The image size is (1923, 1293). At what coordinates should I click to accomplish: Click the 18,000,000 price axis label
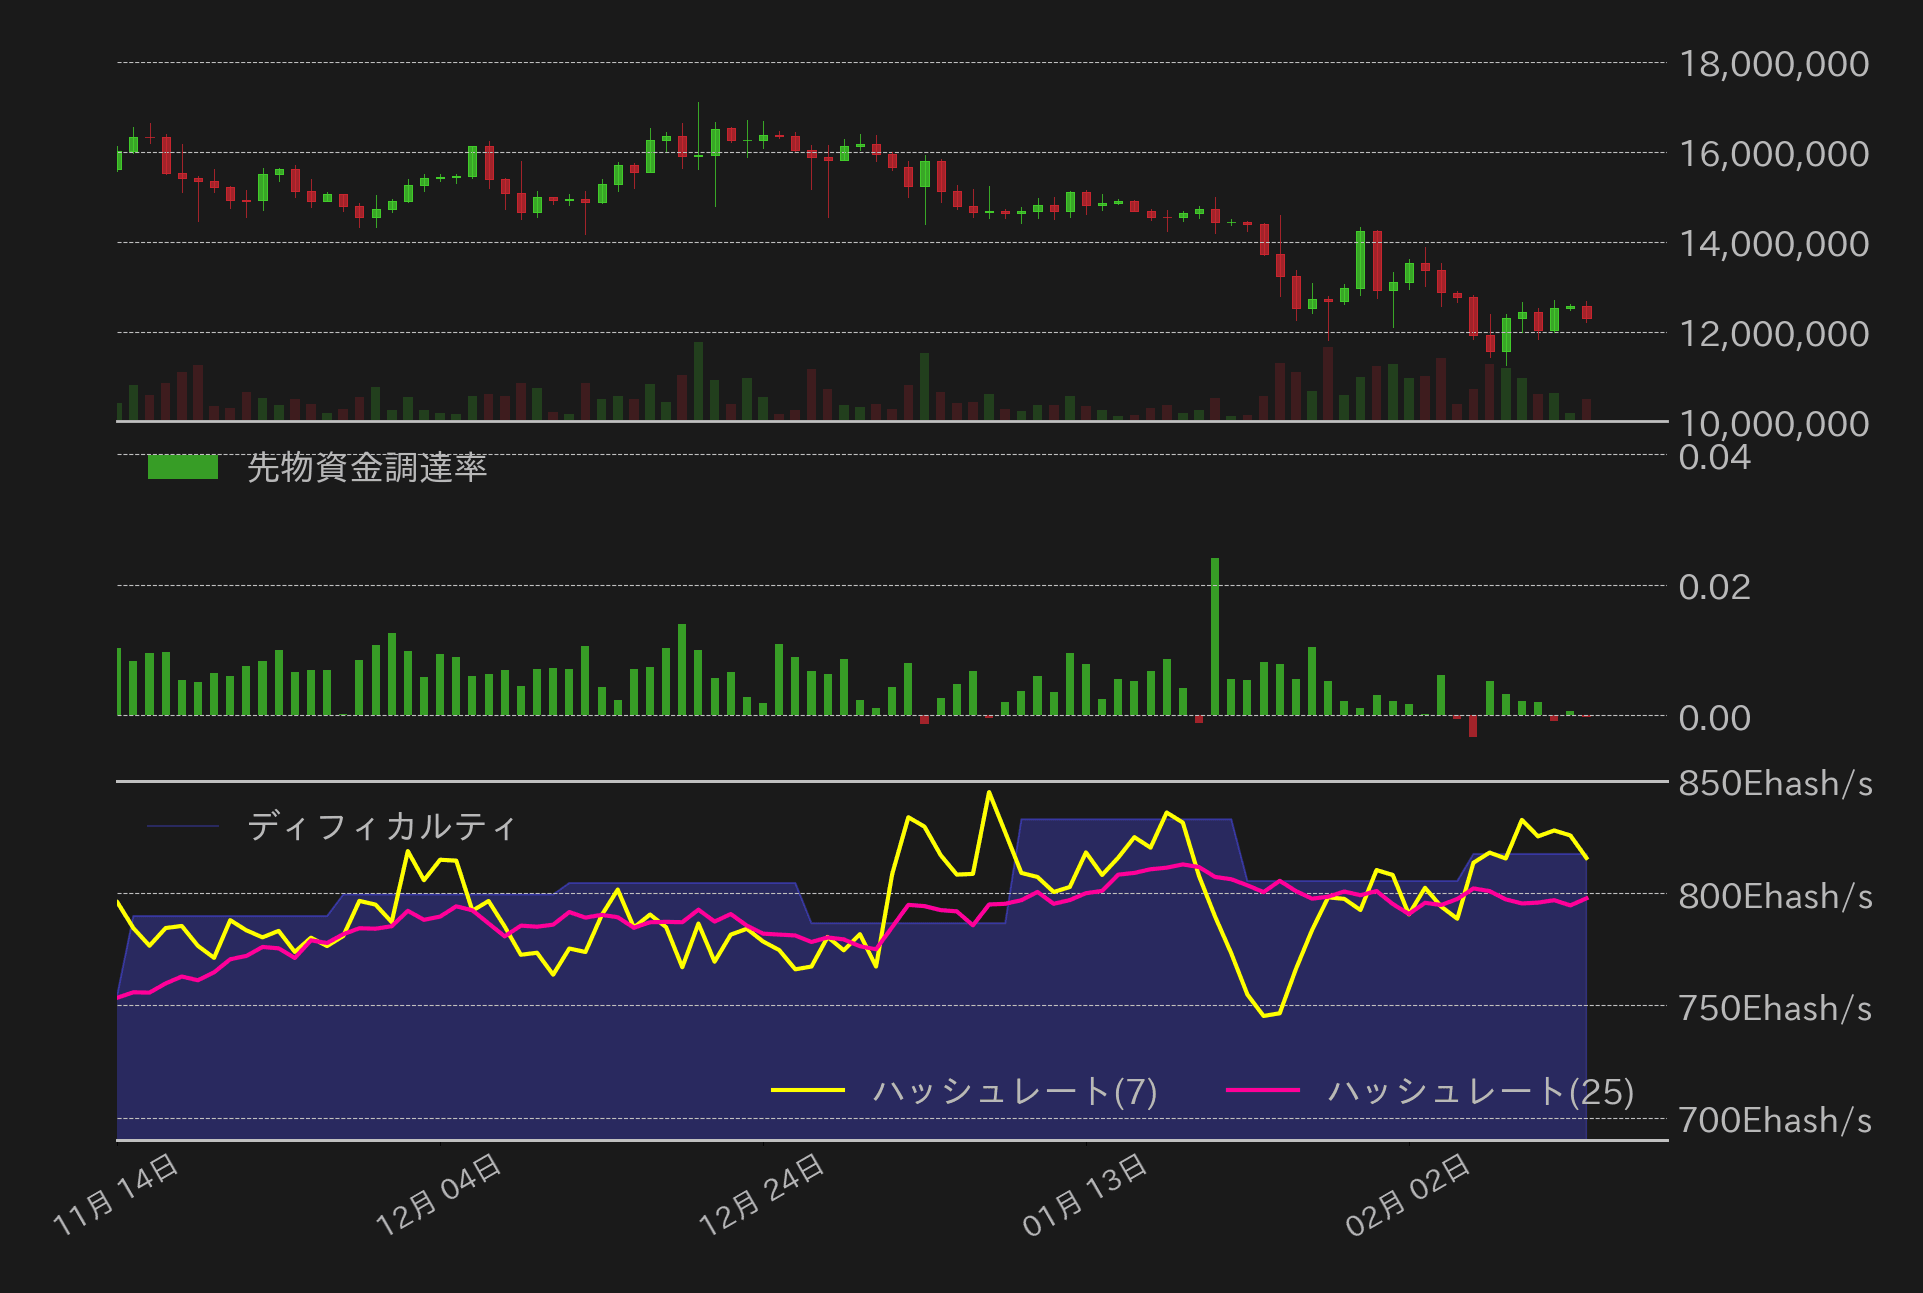click(1773, 64)
